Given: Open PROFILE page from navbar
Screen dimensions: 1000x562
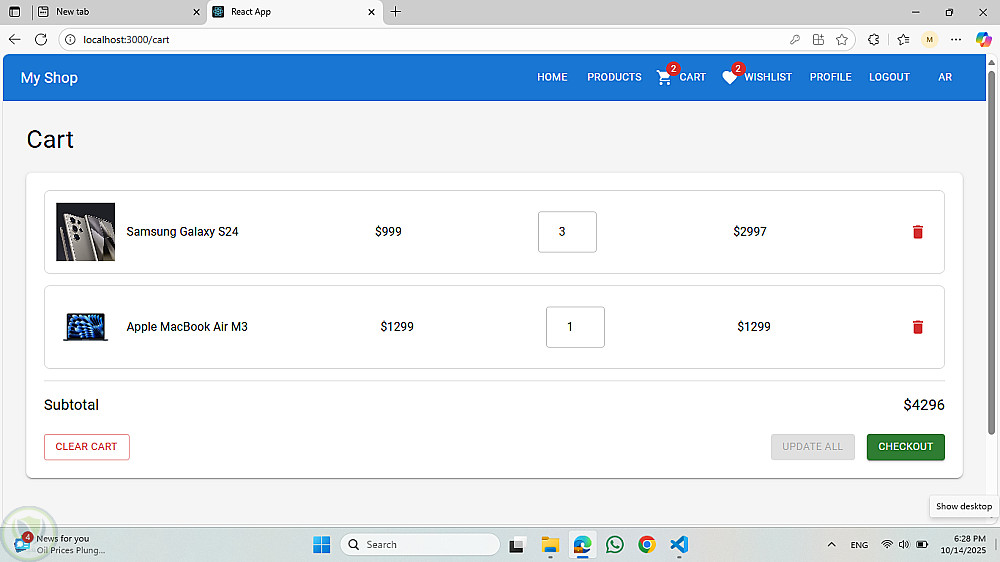Looking at the screenshot, I should 830,77.
